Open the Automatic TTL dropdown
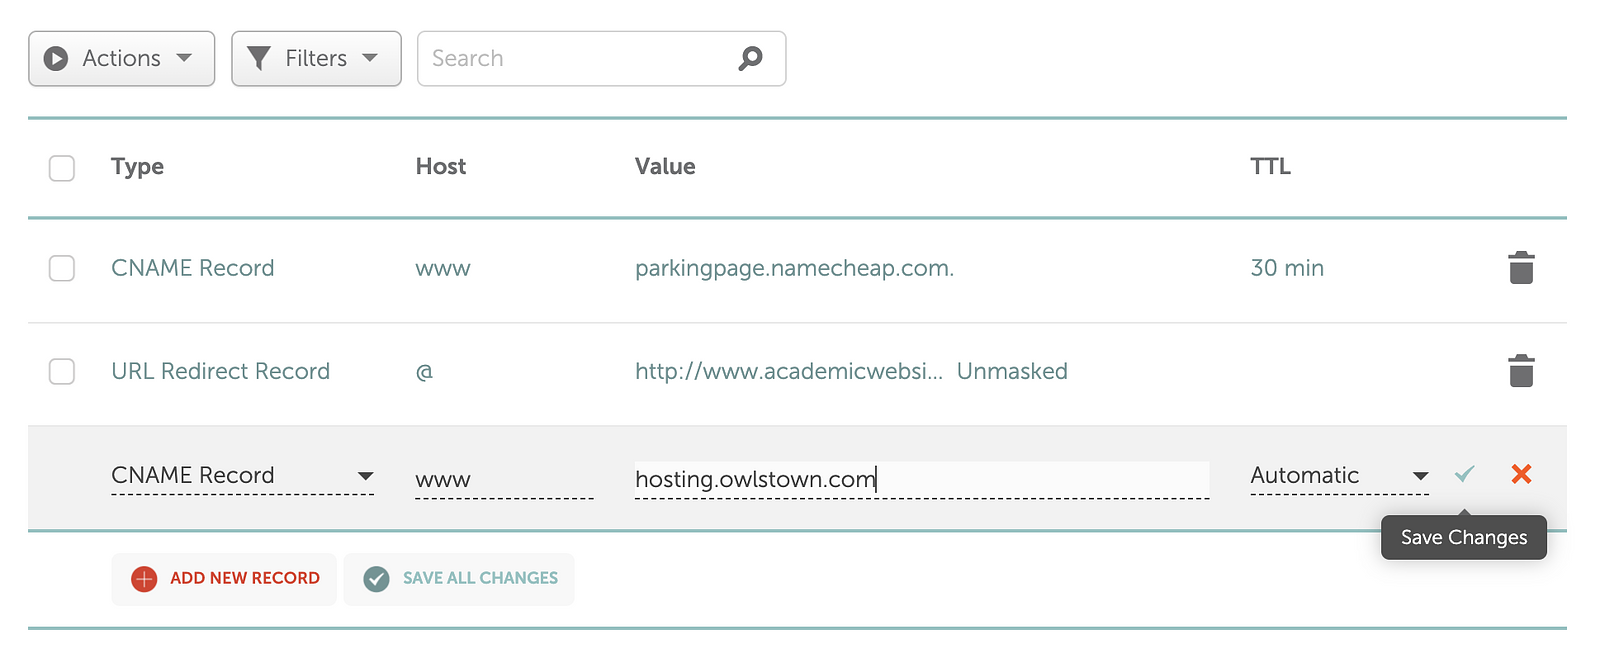 point(1339,476)
